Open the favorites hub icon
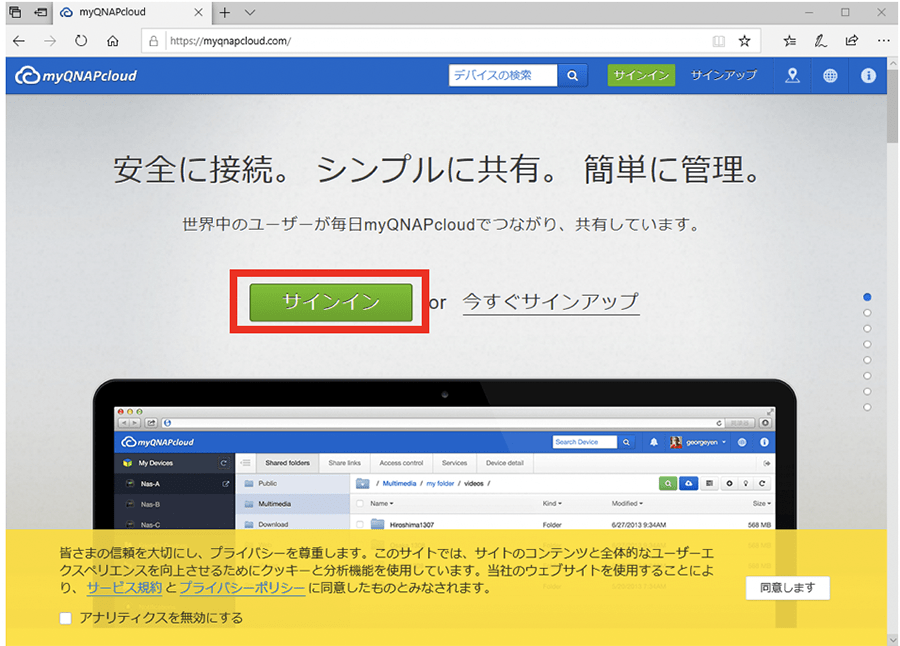900x646 pixels. click(x=790, y=41)
